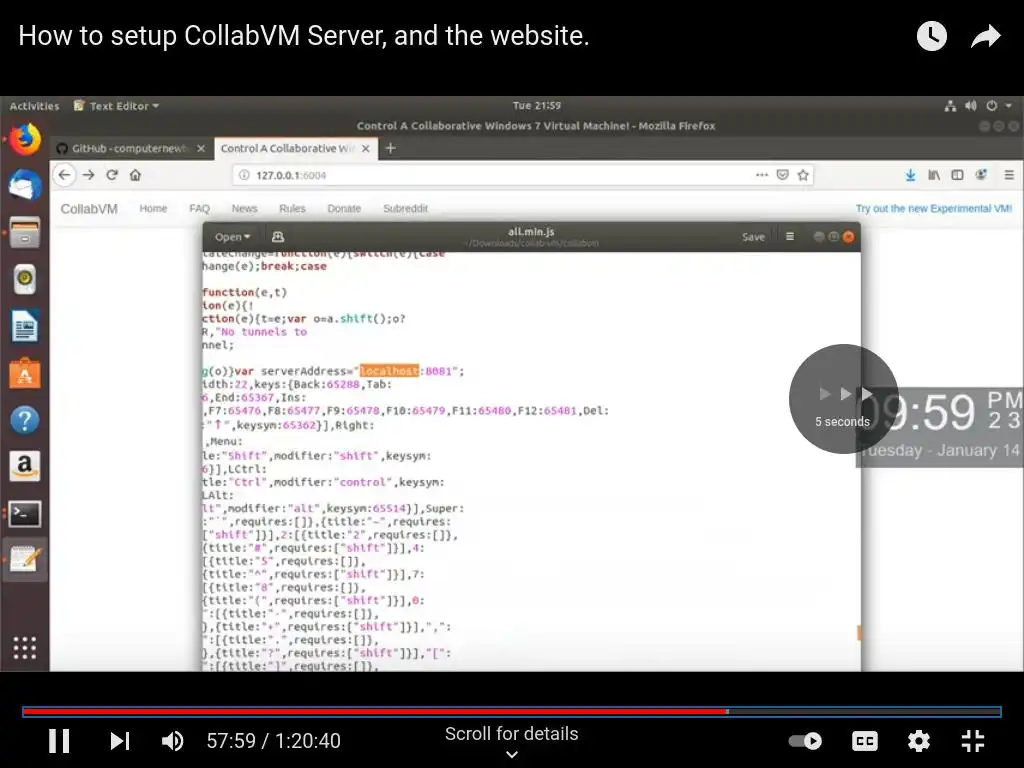This screenshot has height=768, width=1024.
Task: Launch Rhythmbox from the dock
Action: point(25,280)
